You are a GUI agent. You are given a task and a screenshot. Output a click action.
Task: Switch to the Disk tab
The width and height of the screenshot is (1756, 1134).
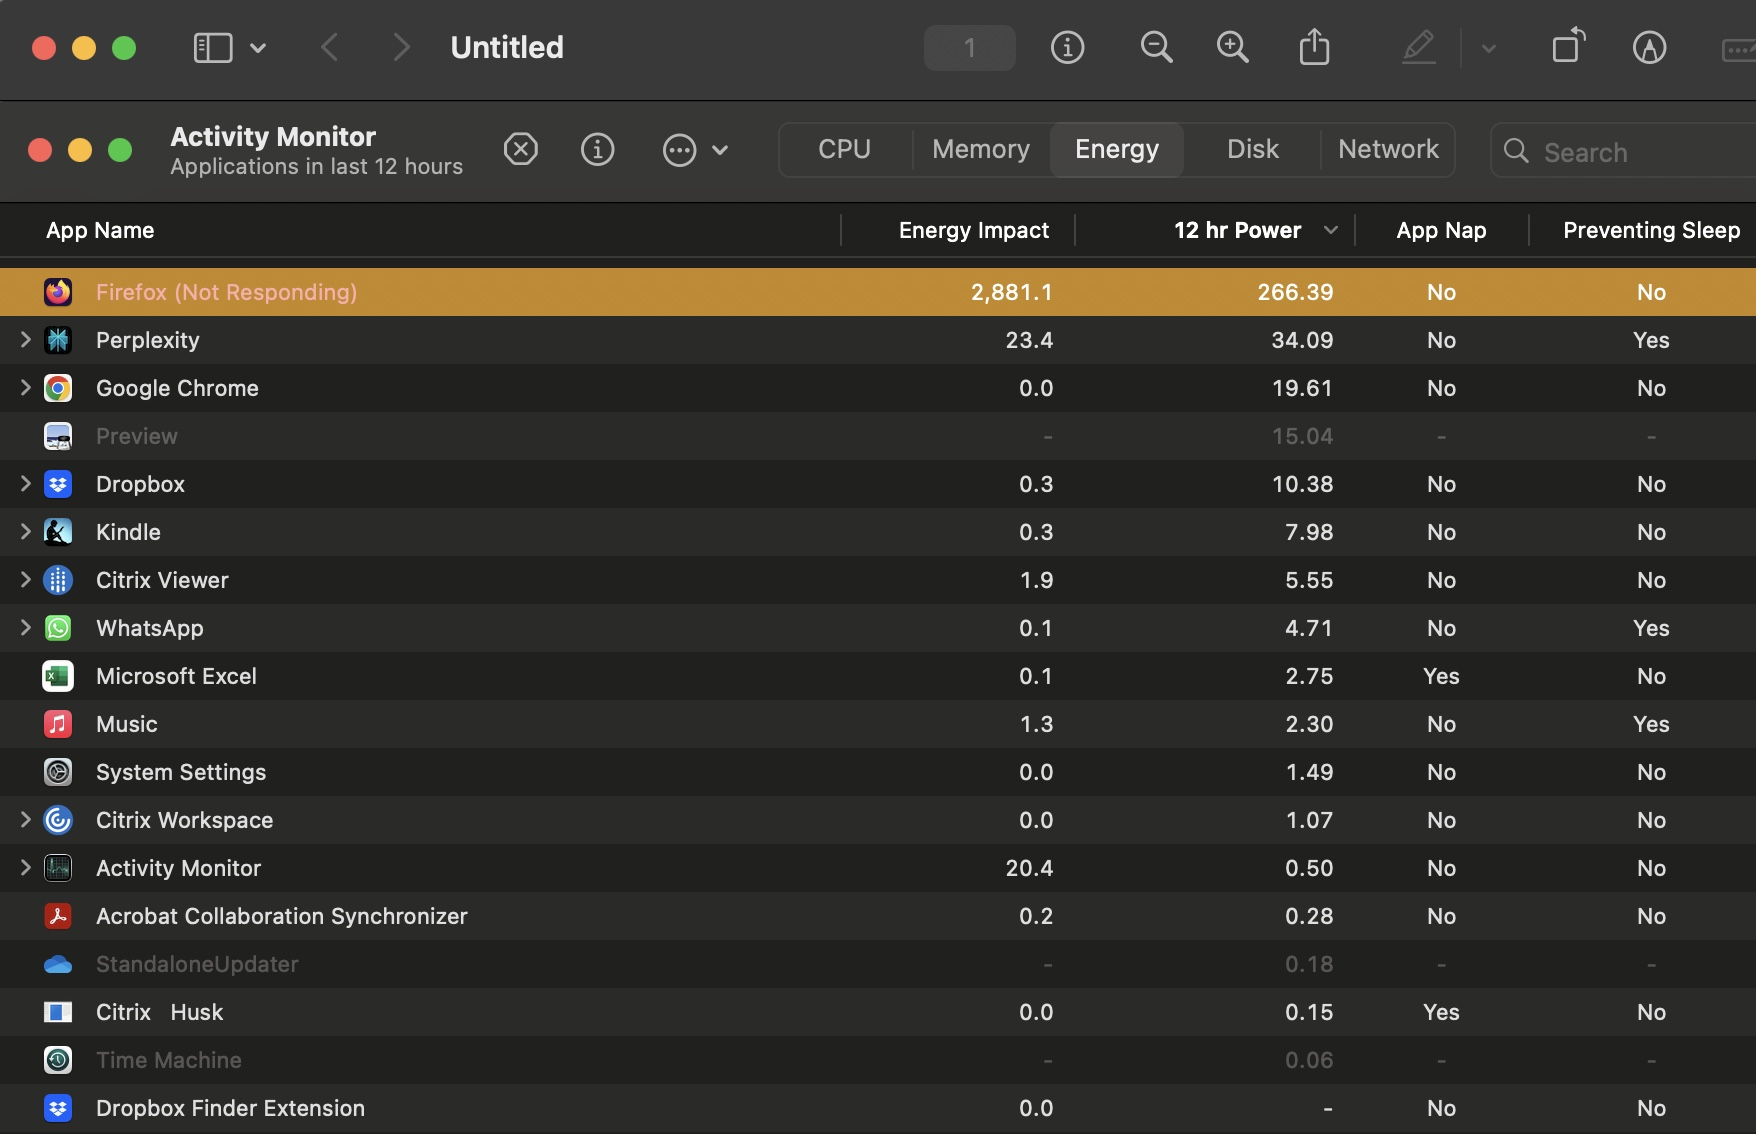click(1253, 149)
